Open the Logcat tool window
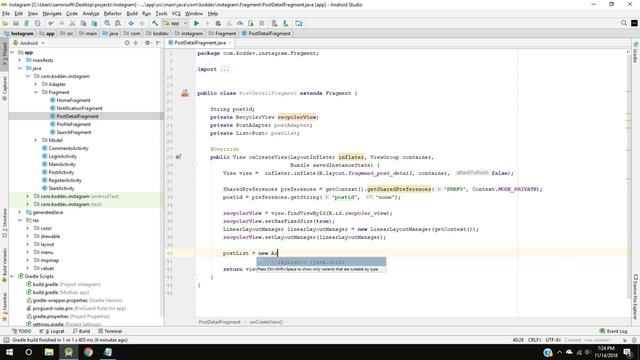The width and height of the screenshot is (640, 360). pyautogui.click(x=52, y=331)
